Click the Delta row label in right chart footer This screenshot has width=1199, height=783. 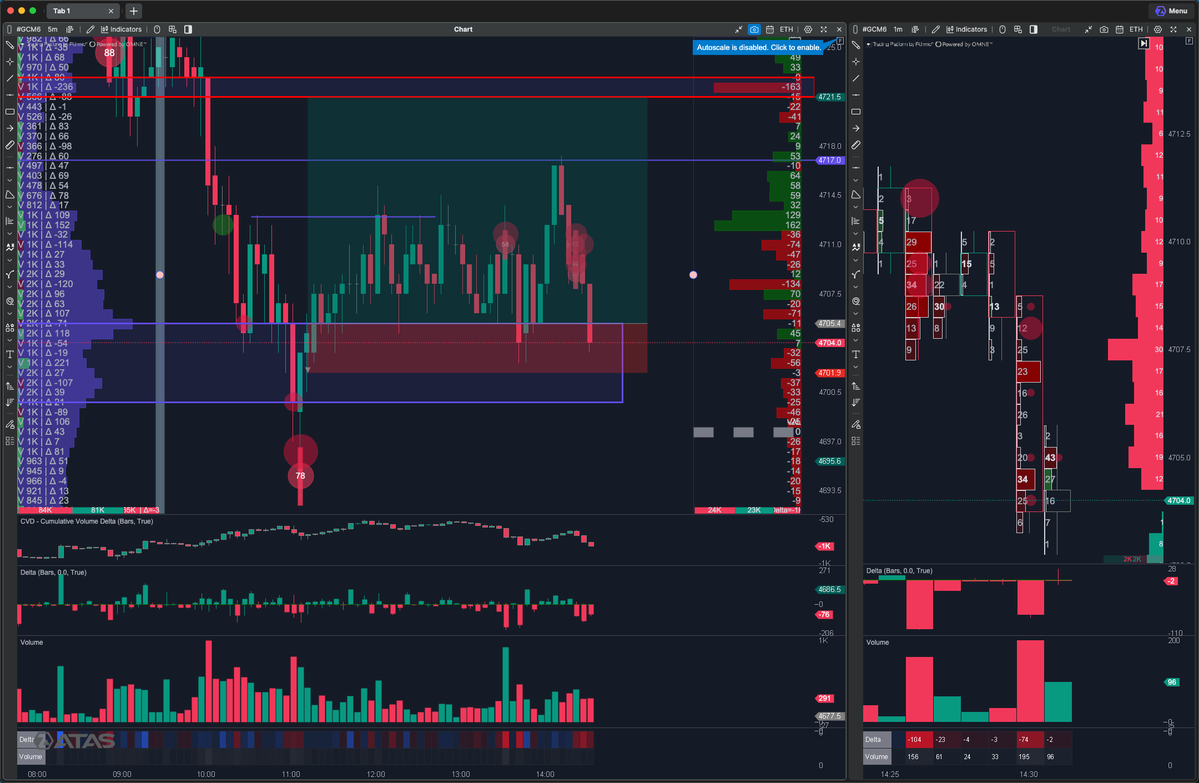click(876, 740)
